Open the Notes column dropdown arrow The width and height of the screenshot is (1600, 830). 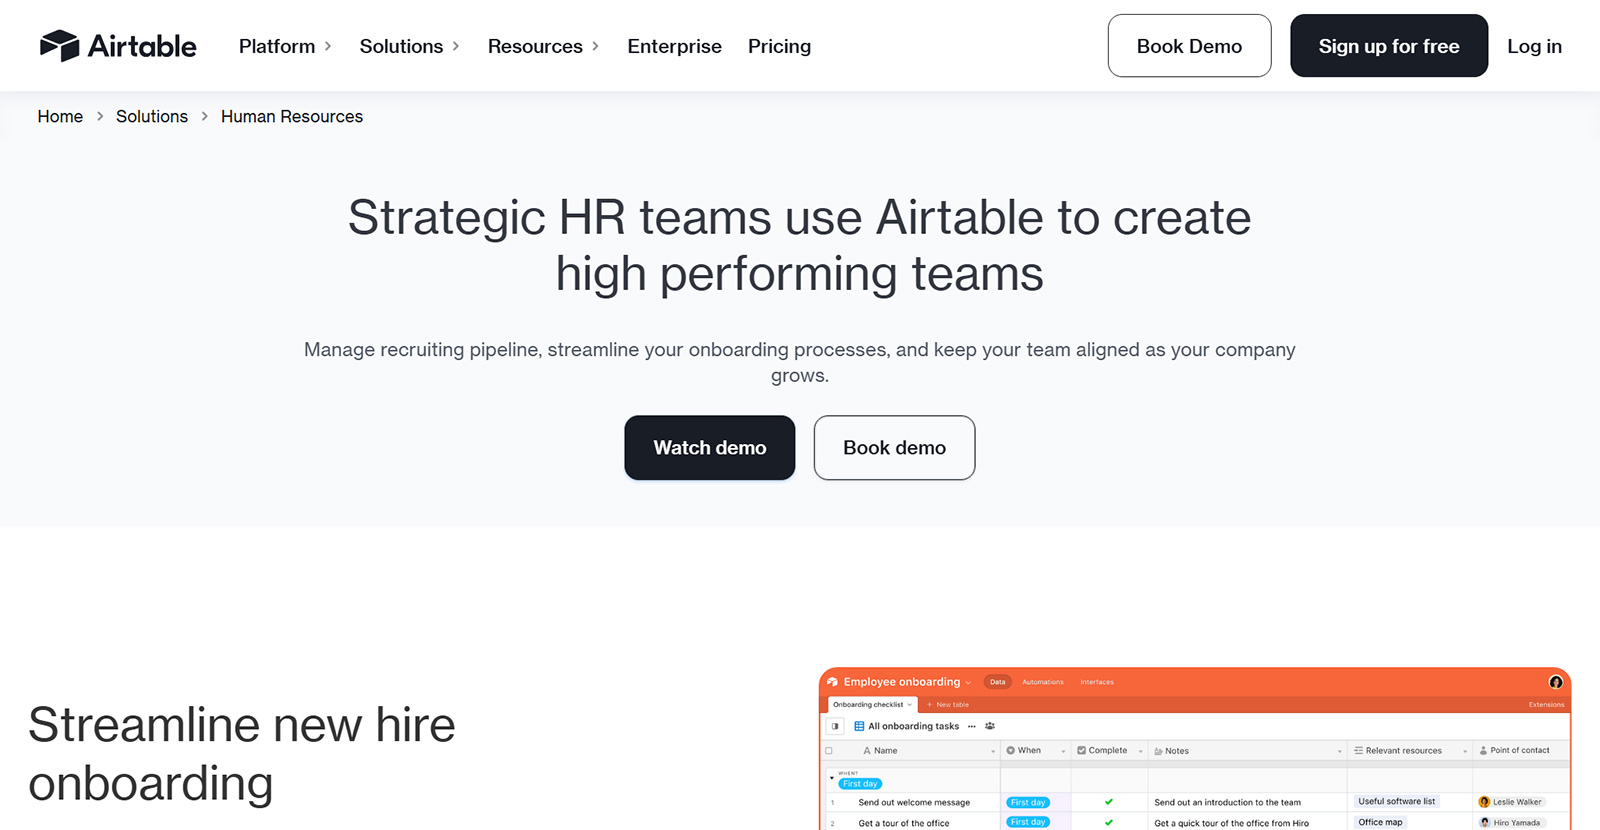click(x=1340, y=751)
